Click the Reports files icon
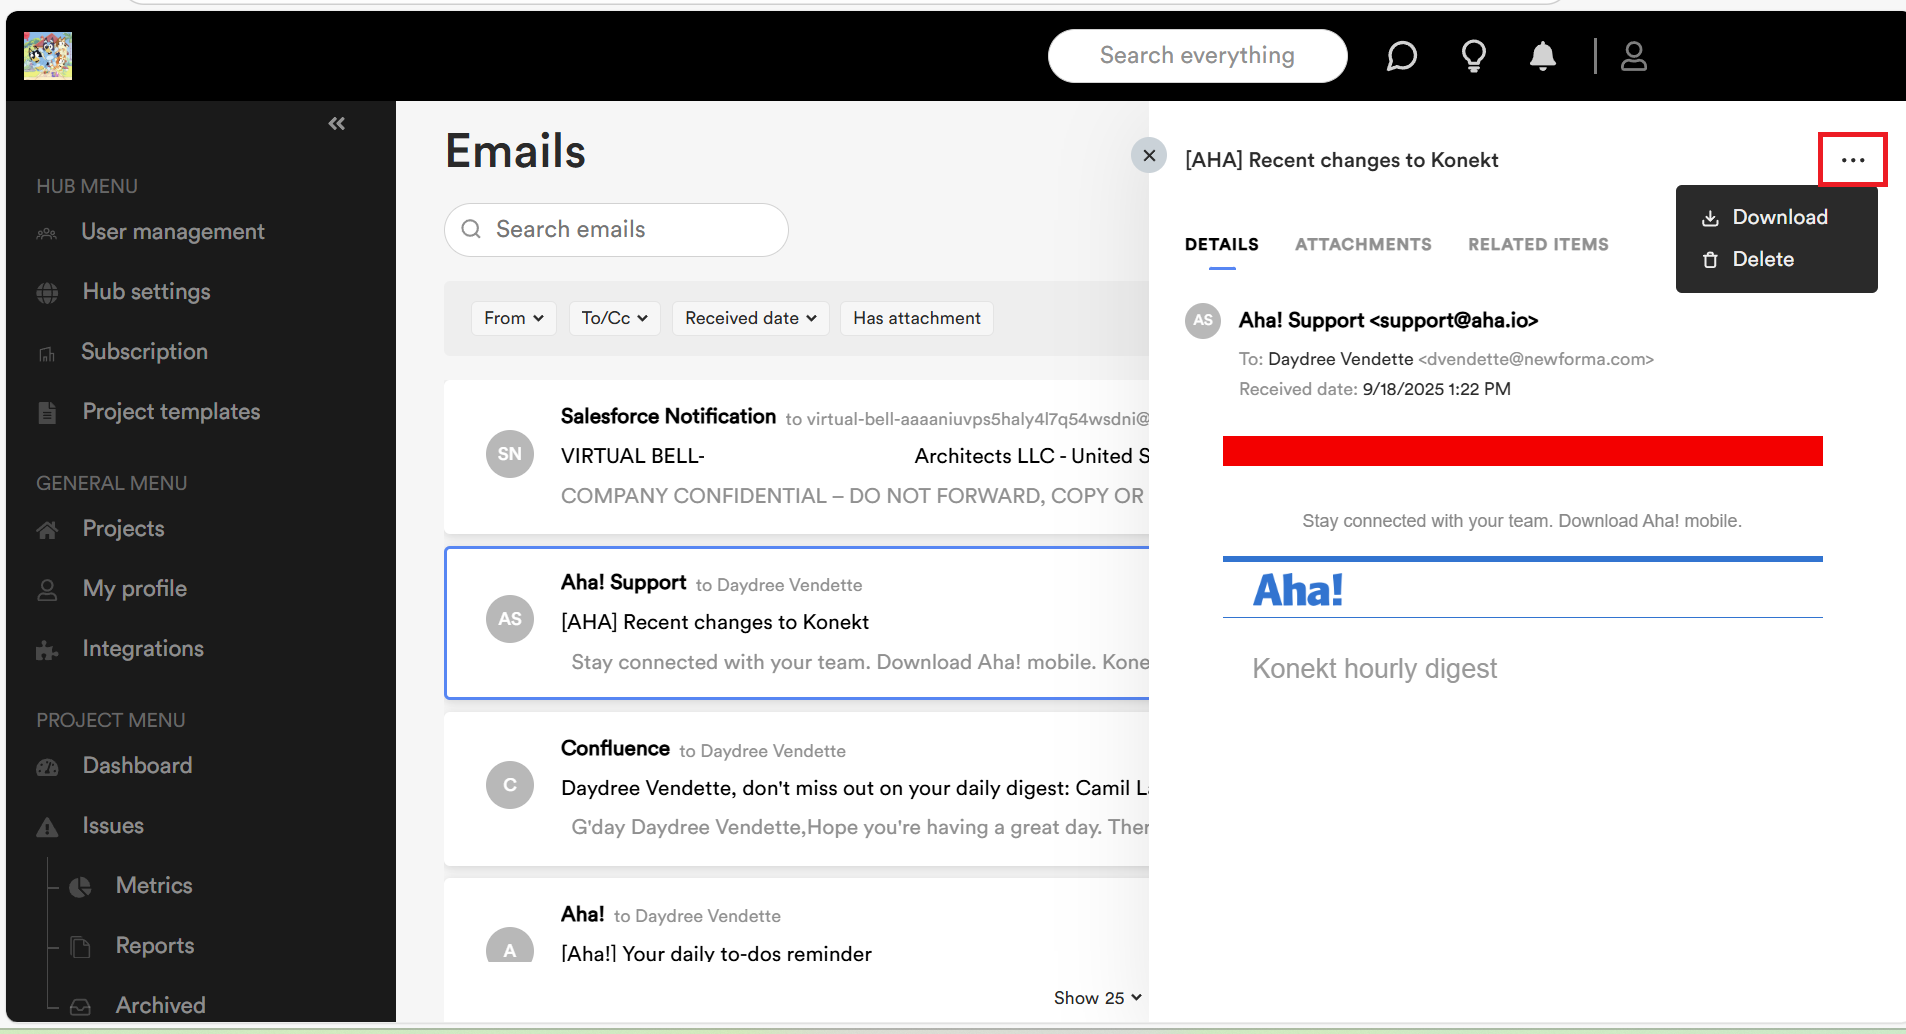 (x=81, y=946)
